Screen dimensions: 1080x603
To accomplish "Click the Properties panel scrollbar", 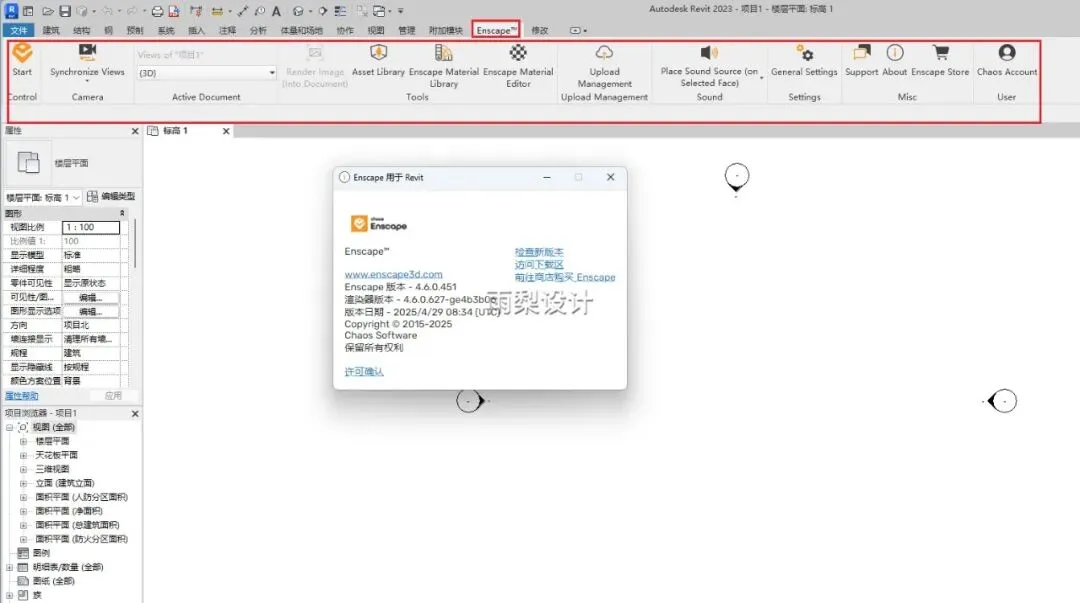I will (x=135, y=245).
